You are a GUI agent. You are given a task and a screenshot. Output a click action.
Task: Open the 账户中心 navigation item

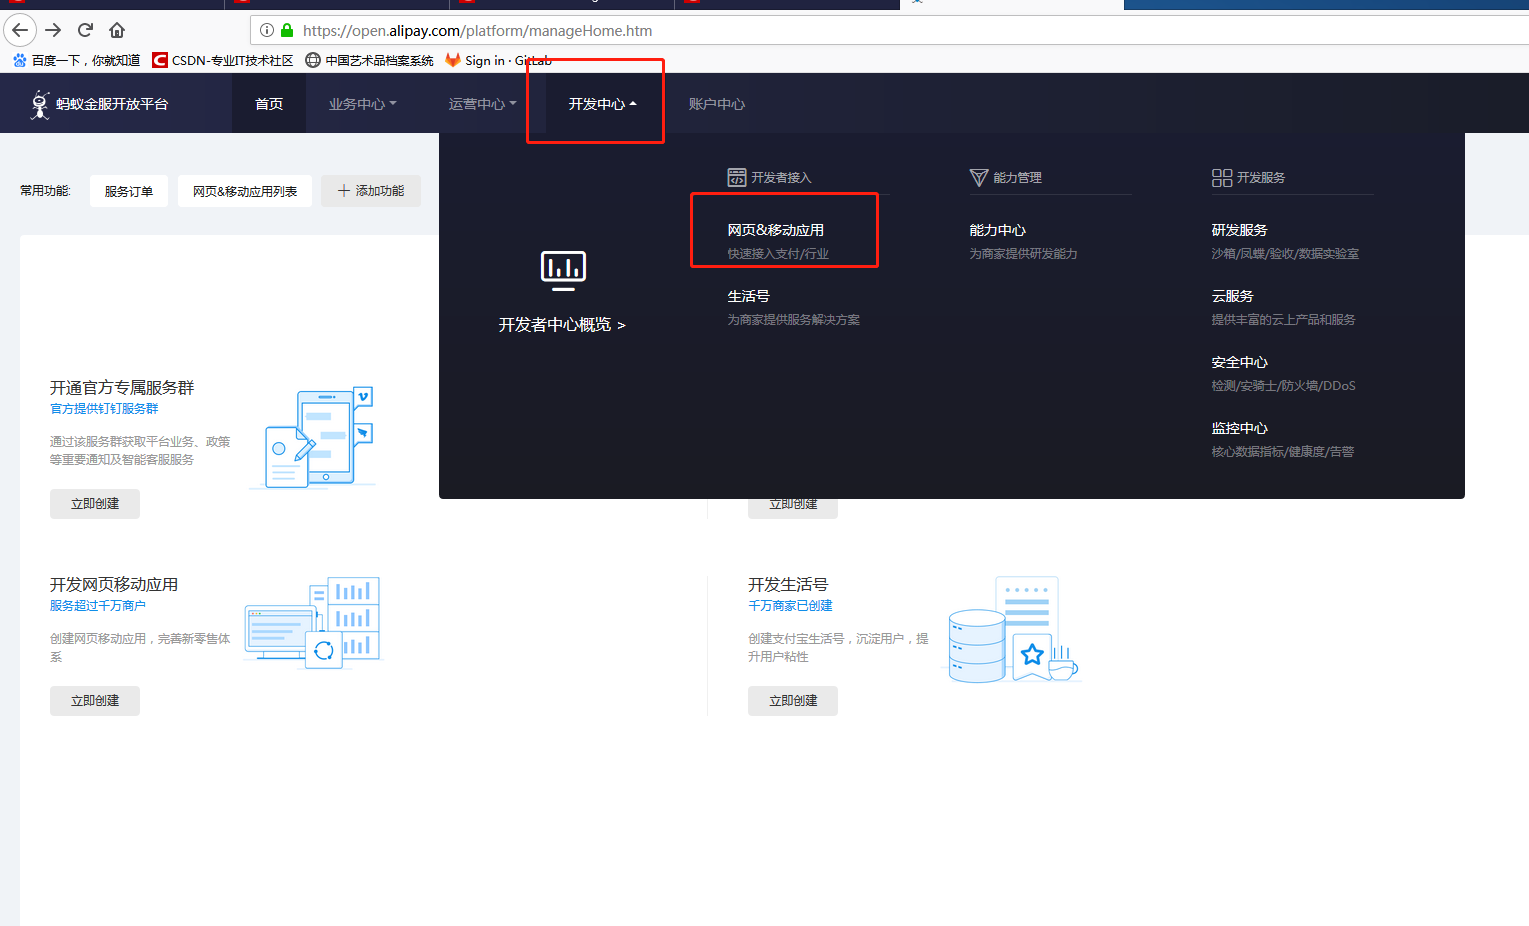click(717, 104)
